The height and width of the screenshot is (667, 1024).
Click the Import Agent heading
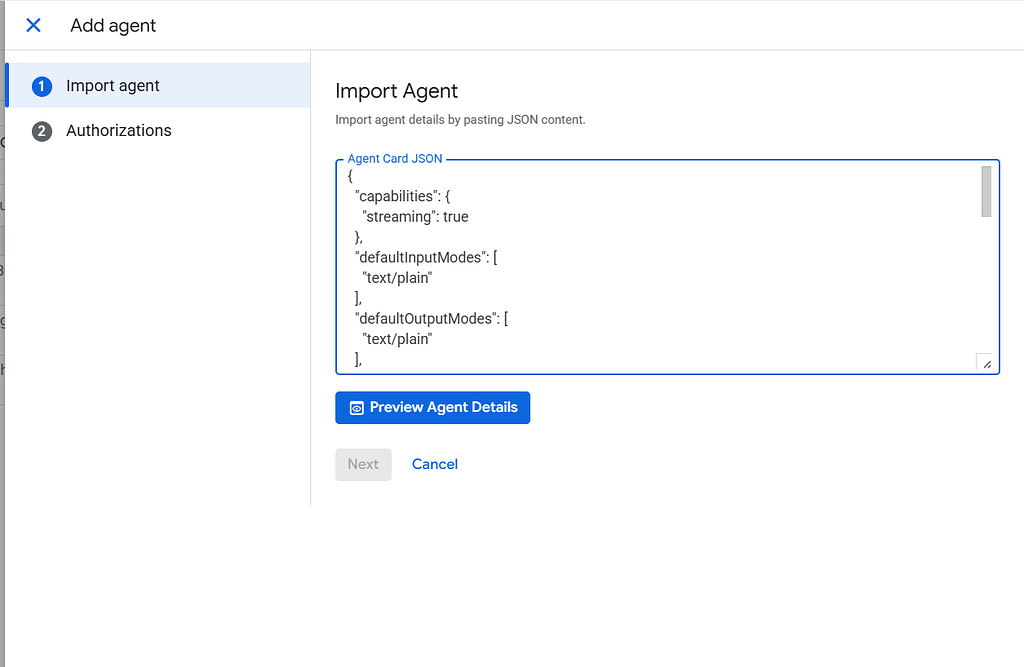tap(396, 91)
